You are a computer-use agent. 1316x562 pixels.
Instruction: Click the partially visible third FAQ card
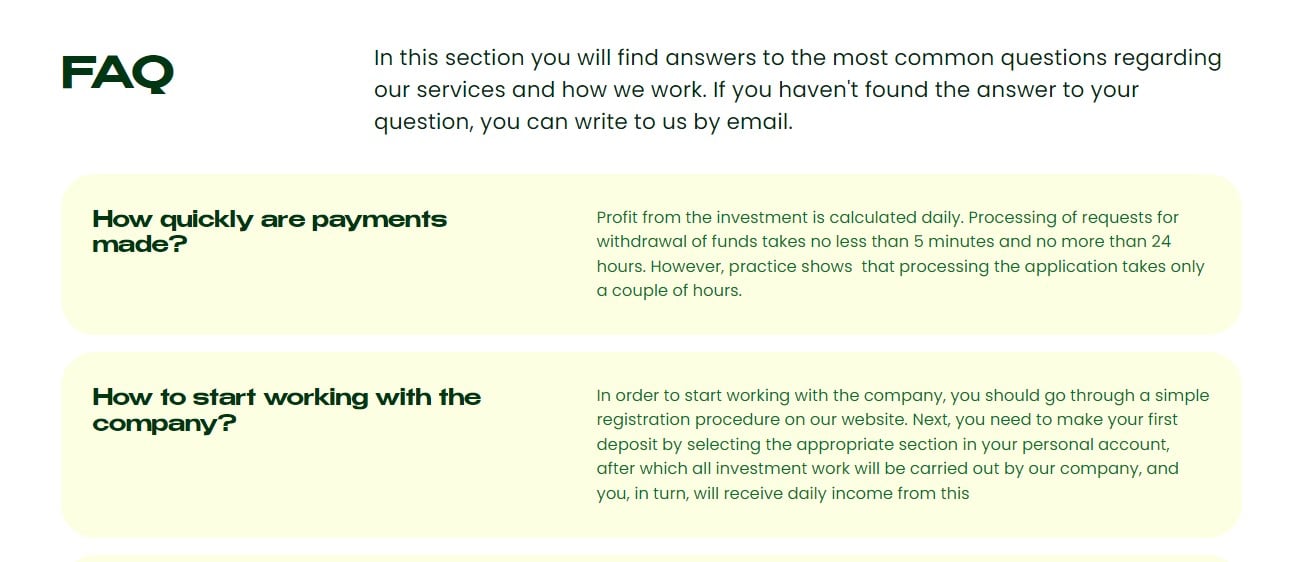point(650,557)
